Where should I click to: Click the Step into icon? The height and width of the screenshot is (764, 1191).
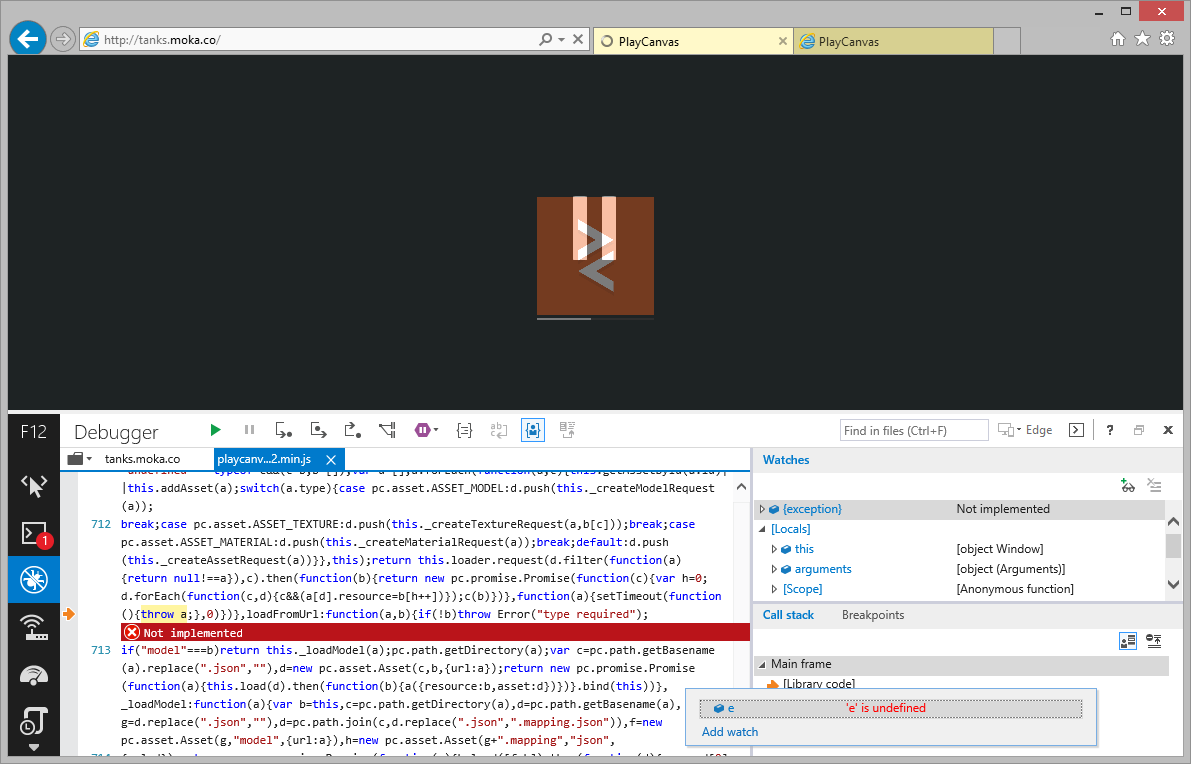(283, 431)
